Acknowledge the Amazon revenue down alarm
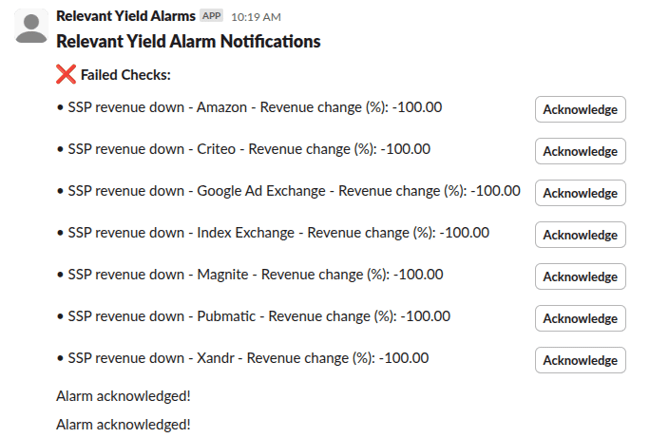650x438 pixels. 580,109
